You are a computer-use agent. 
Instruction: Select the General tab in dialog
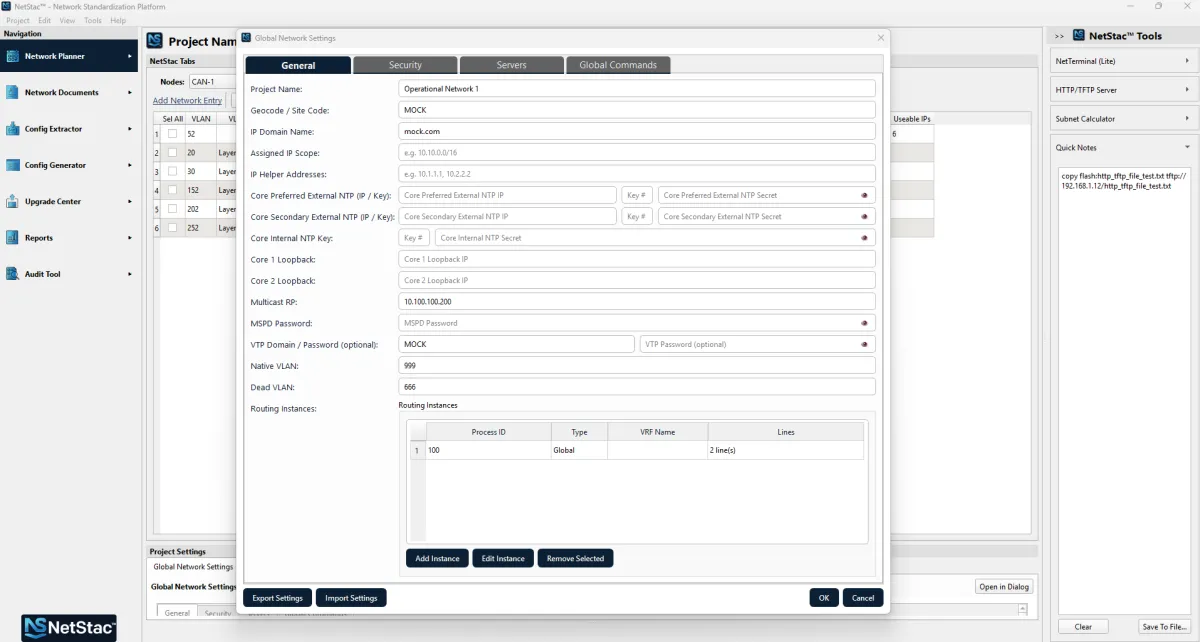click(x=298, y=65)
